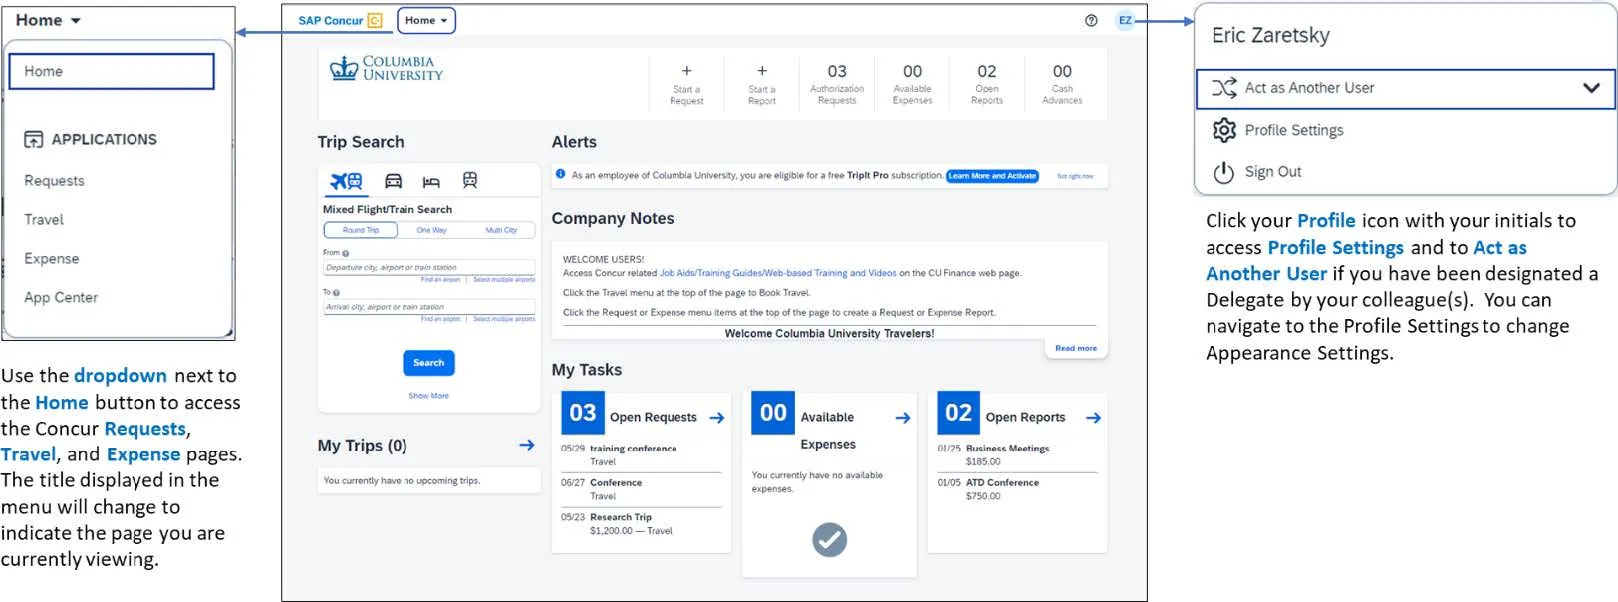The height and width of the screenshot is (602, 1618).
Task: Open My Trips with the arrow icon
Action: tap(527, 445)
